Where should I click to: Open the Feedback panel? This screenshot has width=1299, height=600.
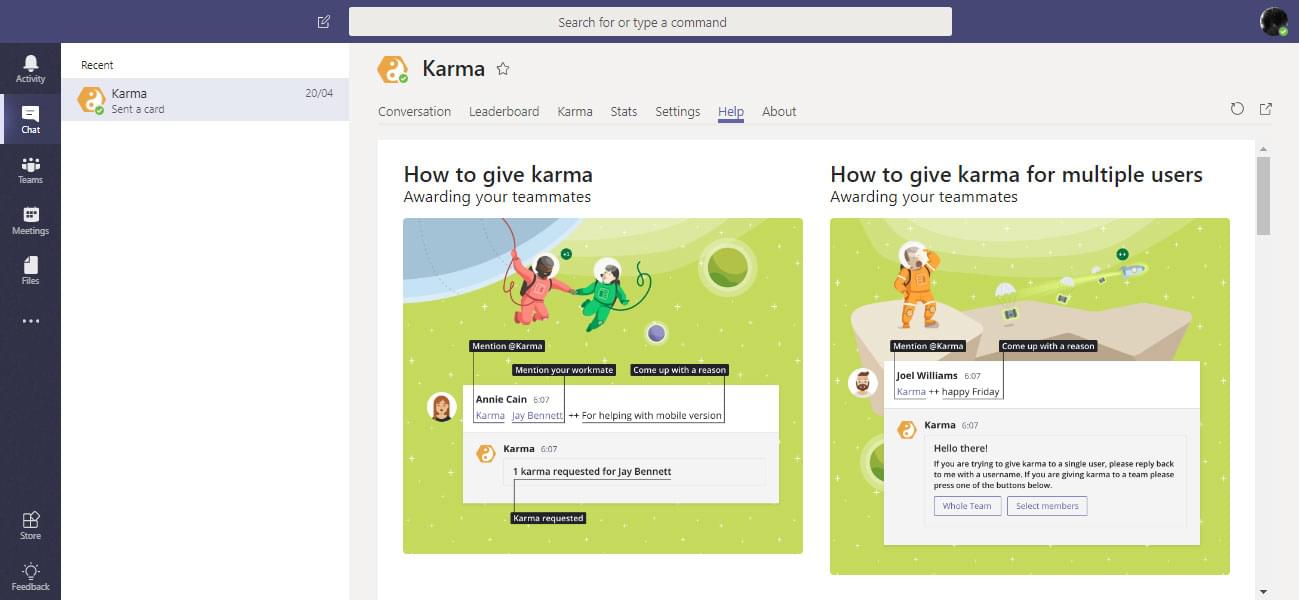coord(30,576)
